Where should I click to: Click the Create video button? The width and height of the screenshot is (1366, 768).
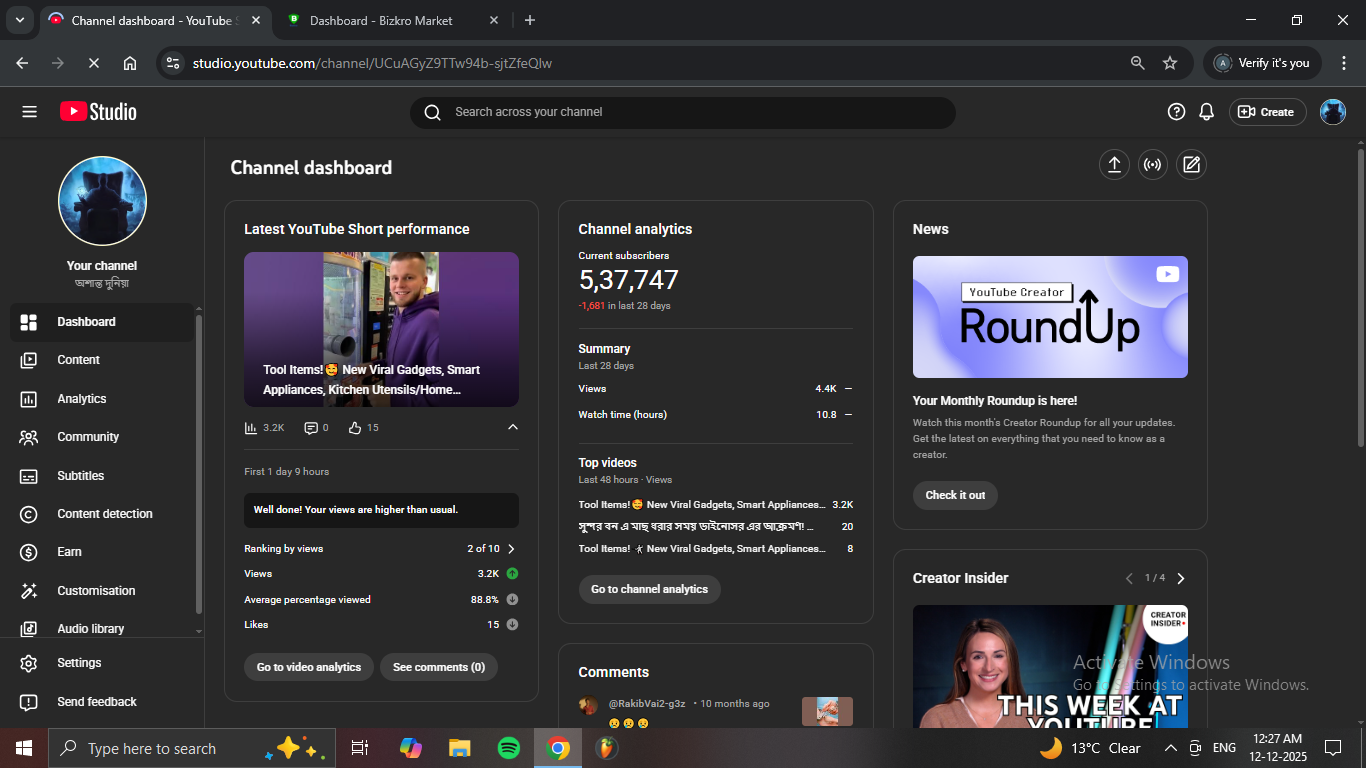[1266, 112]
